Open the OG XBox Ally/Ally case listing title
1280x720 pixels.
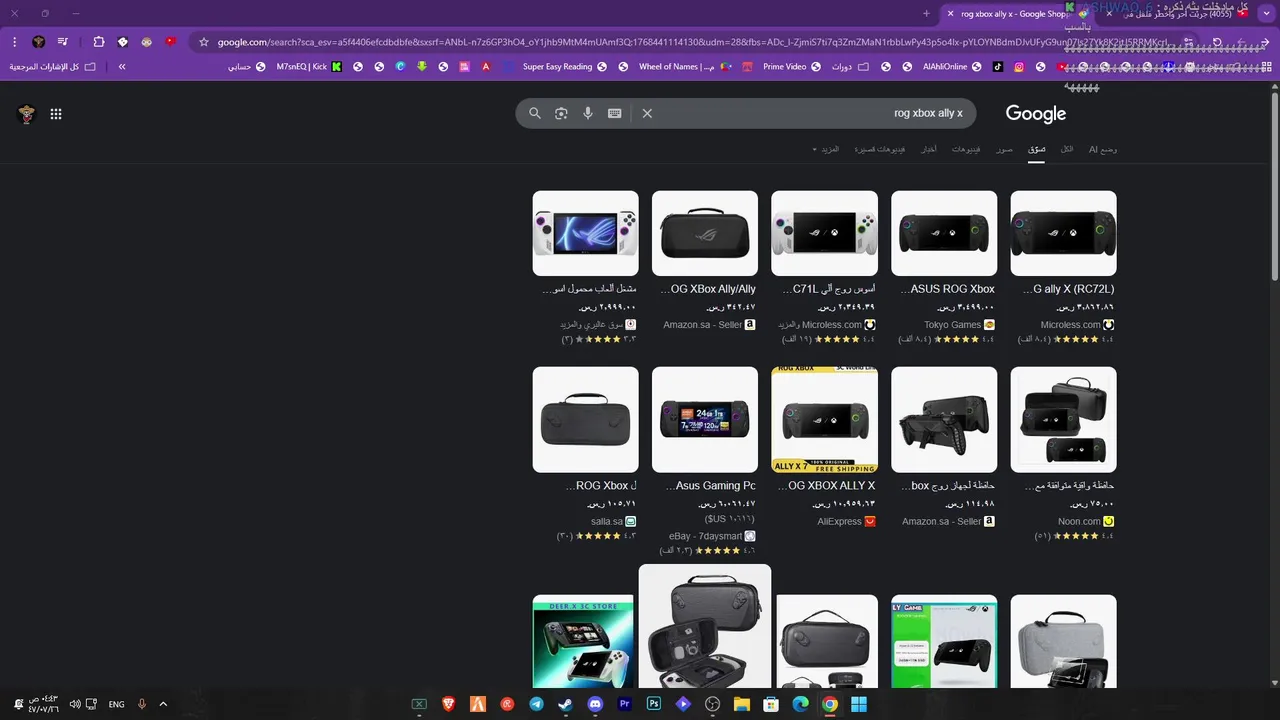pyautogui.click(x=709, y=289)
